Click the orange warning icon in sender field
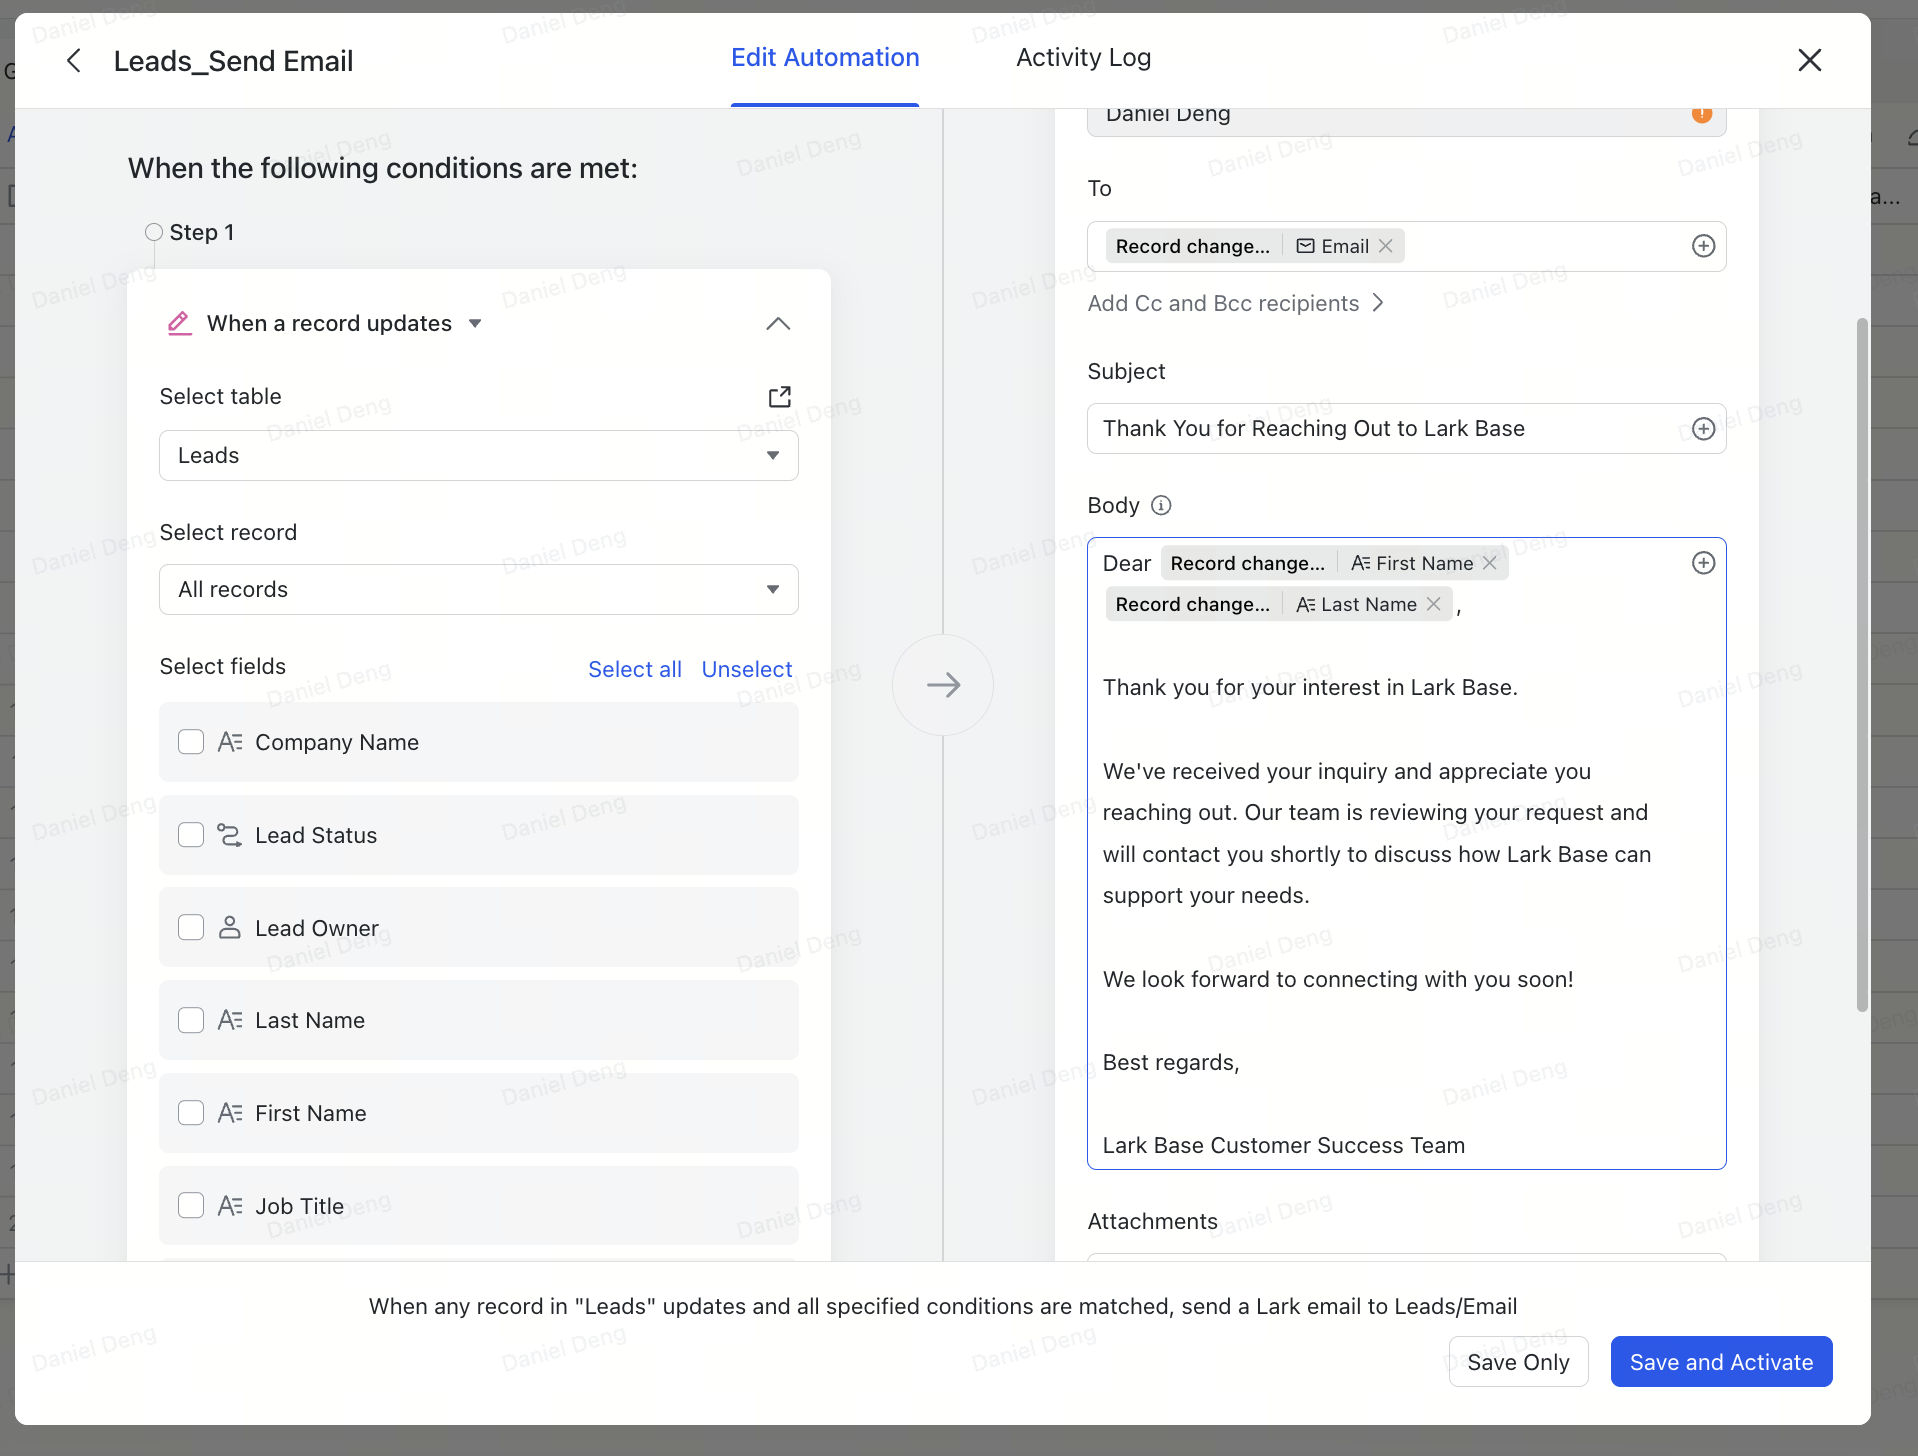The width and height of the screenshot is (1918, 1456). click(x=1702, y=114)
